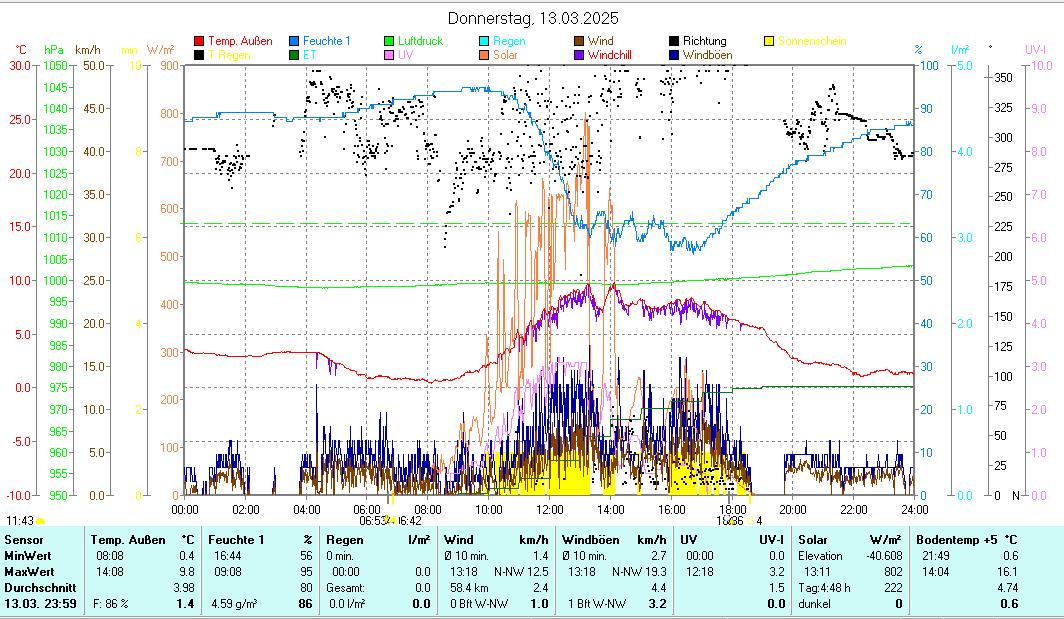Click the black Richtung legend swatch
The width and height of the screenshot is (1064, 619).
(x=674, y=41)
